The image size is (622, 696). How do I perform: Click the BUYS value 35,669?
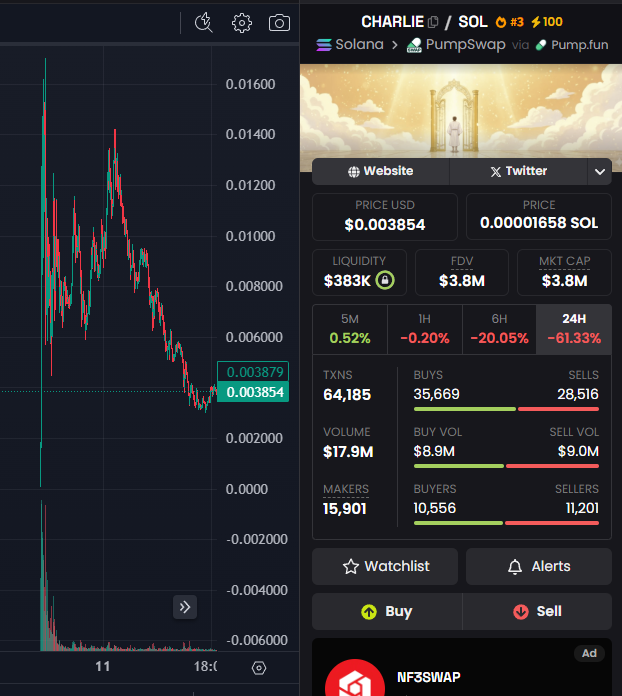(x=436, y=394)
